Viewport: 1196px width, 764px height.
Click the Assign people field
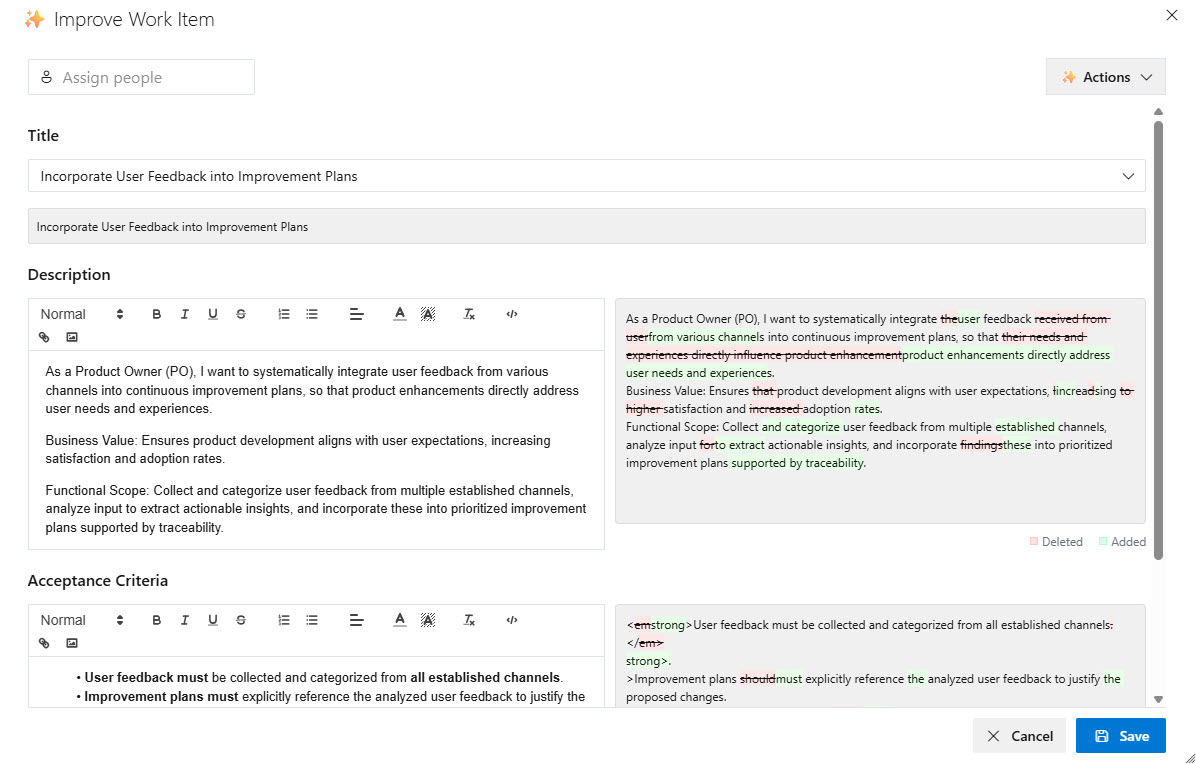click(141, 78)
